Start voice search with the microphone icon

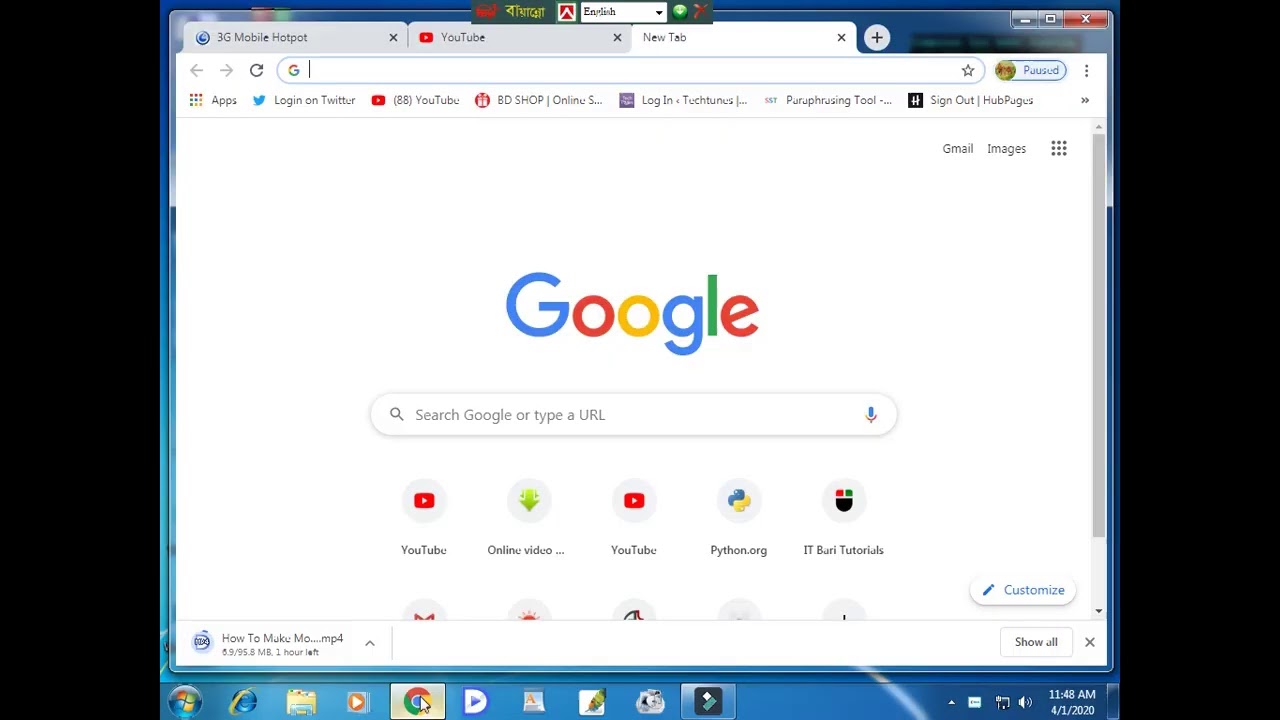[871, 415]
